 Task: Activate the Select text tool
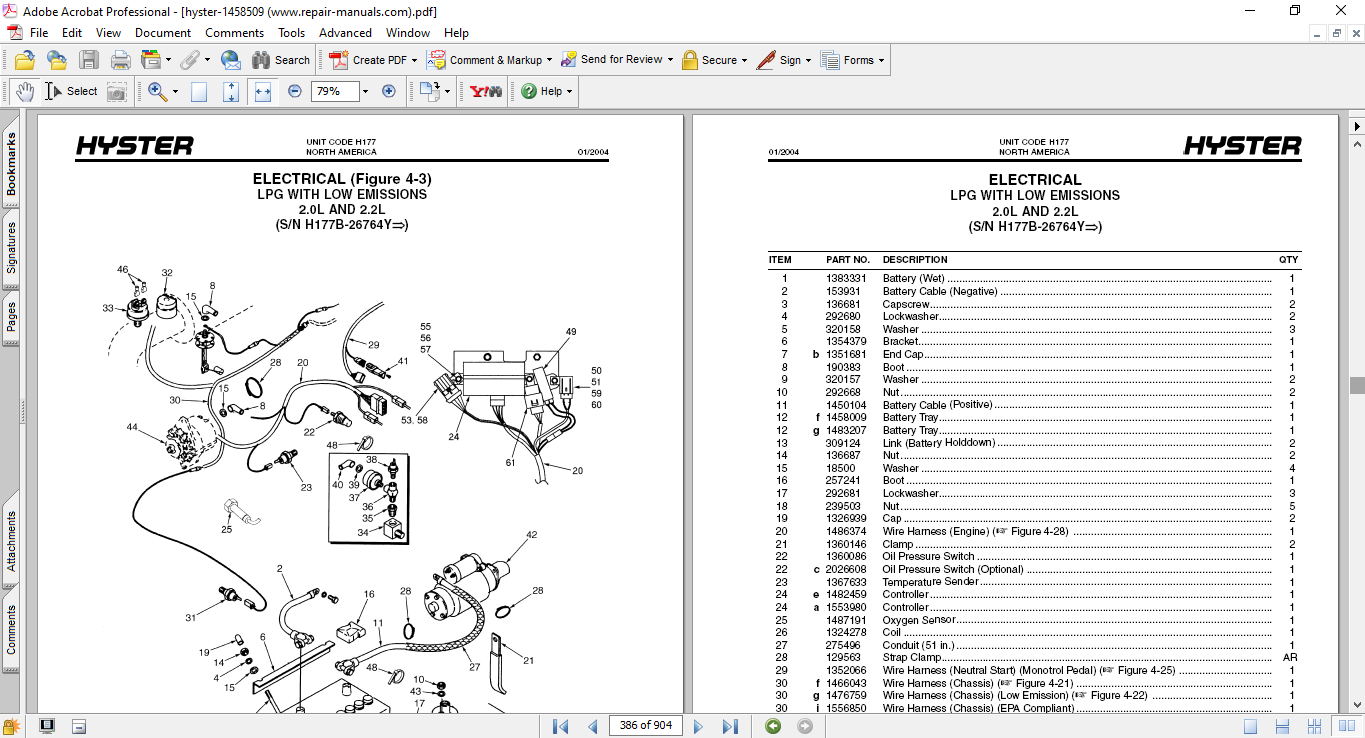tap(71, 91)
